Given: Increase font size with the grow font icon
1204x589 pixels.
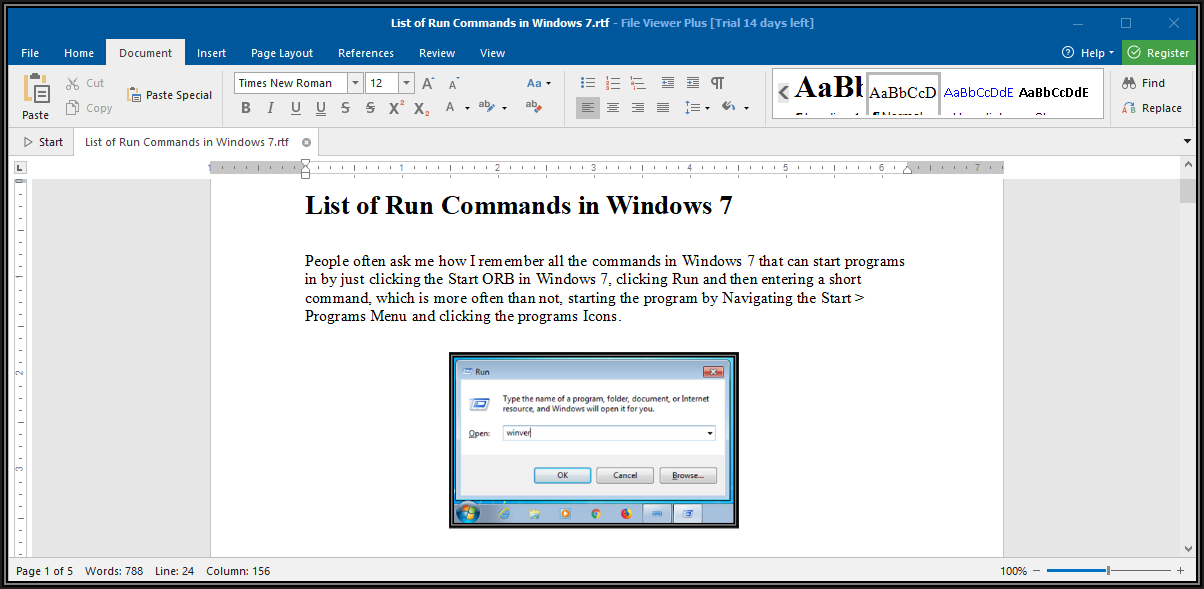Looking at the screenshot, I should point(428,83).
